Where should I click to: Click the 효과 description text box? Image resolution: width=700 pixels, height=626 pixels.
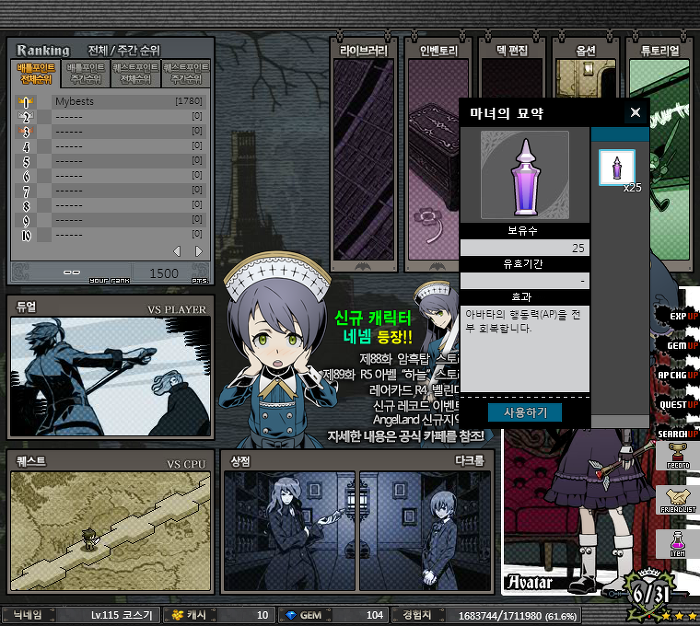pos(525,349)
